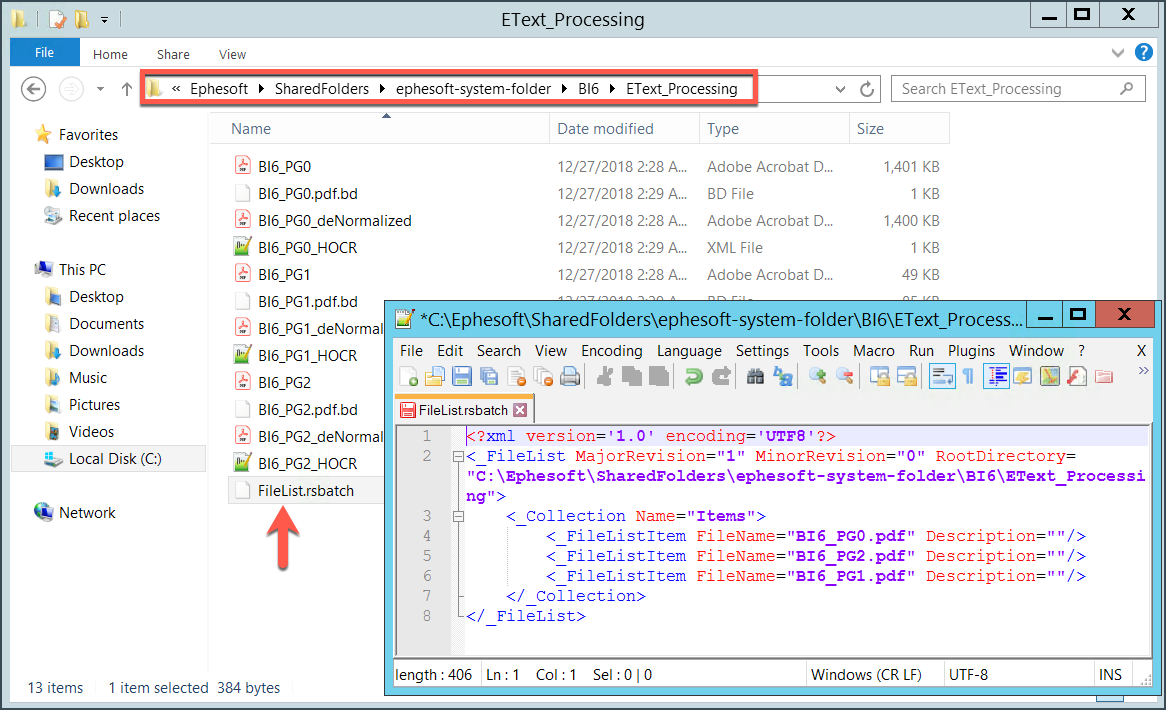
Task: Open the Macro menu in Notepad++
Action: [873, 351]
